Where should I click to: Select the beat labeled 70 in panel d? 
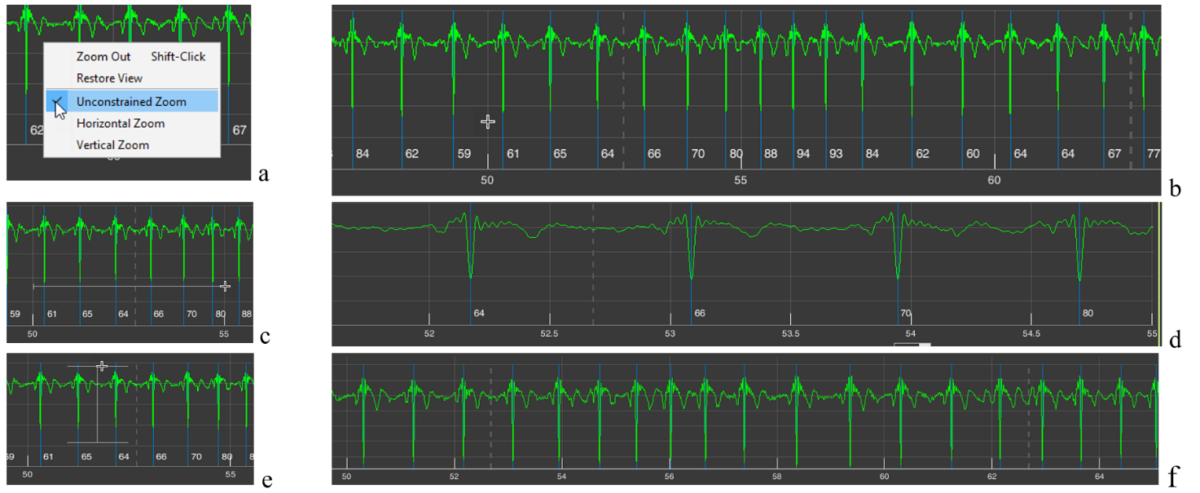(906, 313)
